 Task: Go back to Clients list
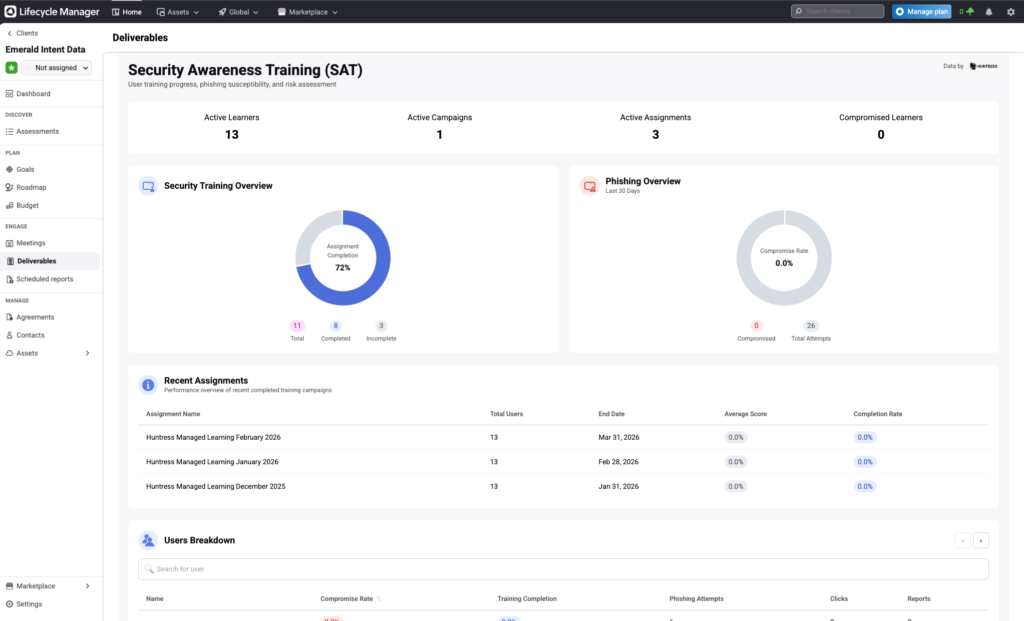(x=22, y=33)
